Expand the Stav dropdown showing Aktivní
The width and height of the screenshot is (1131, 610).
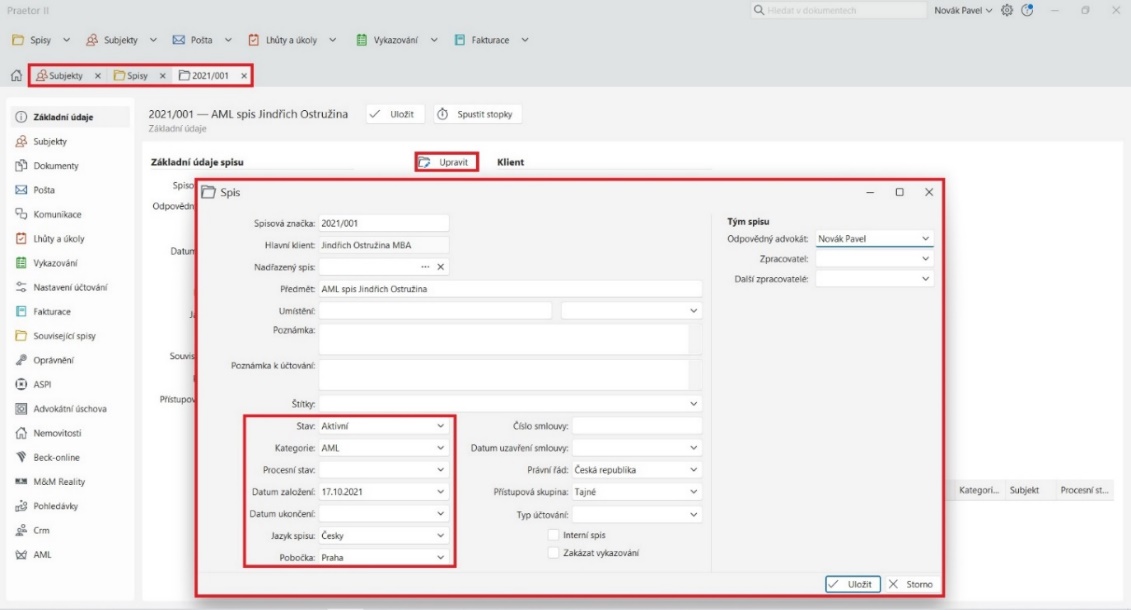coord(440,426)
